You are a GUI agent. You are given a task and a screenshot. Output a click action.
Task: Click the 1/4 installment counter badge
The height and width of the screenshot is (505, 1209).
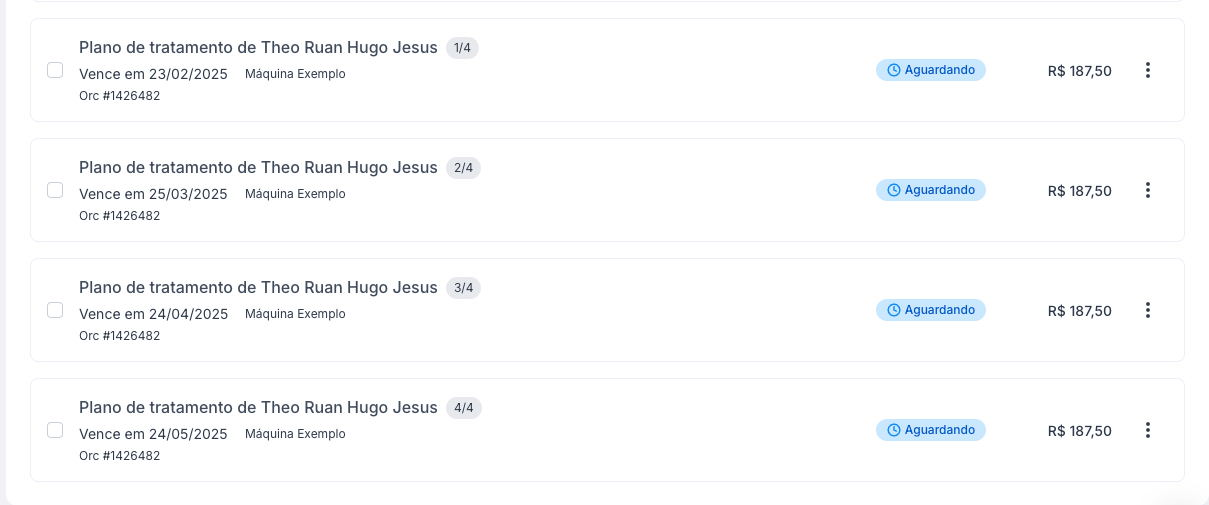pos(462,48)
